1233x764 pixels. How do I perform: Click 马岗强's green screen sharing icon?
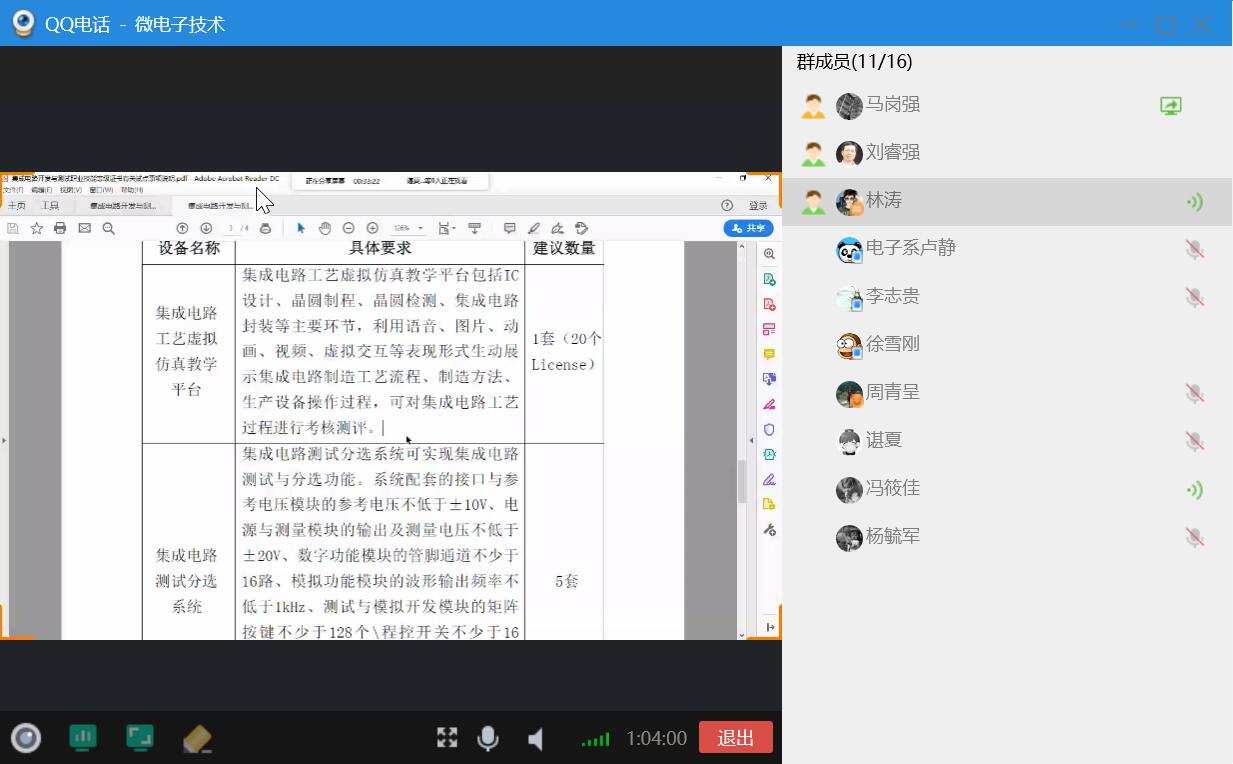(1170, 105)
